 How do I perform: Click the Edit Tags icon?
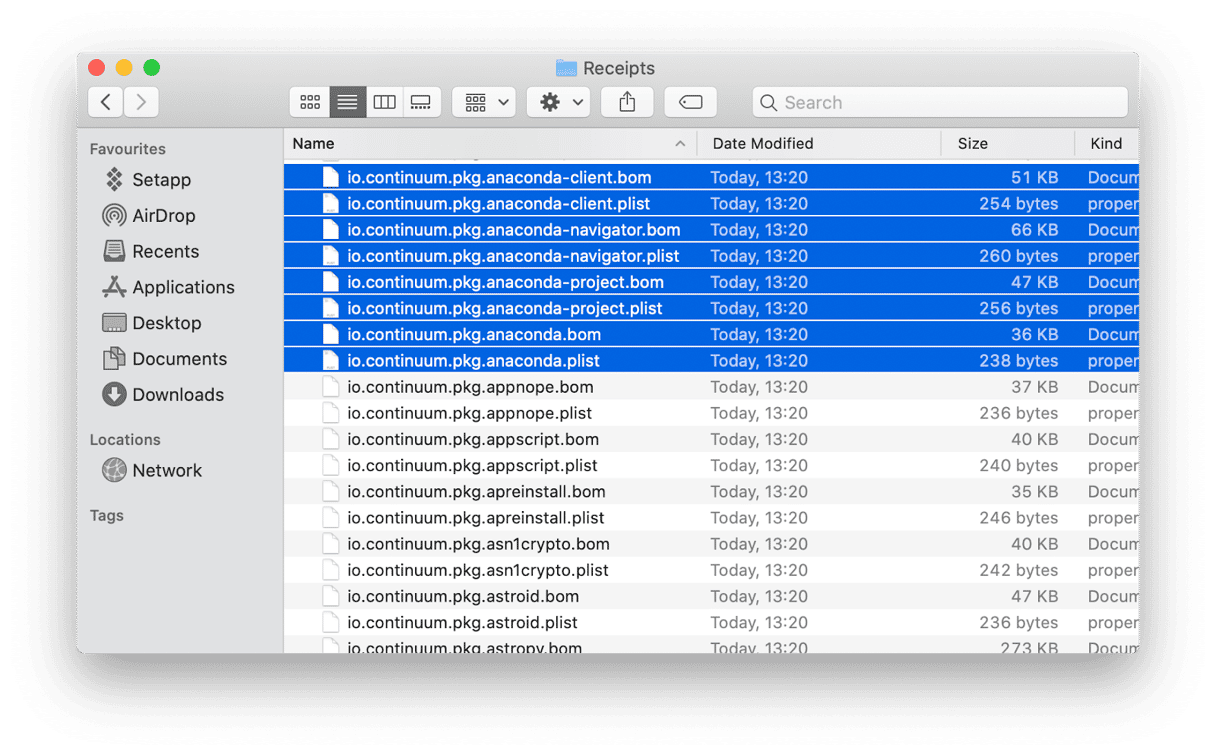tap(690, 102)
